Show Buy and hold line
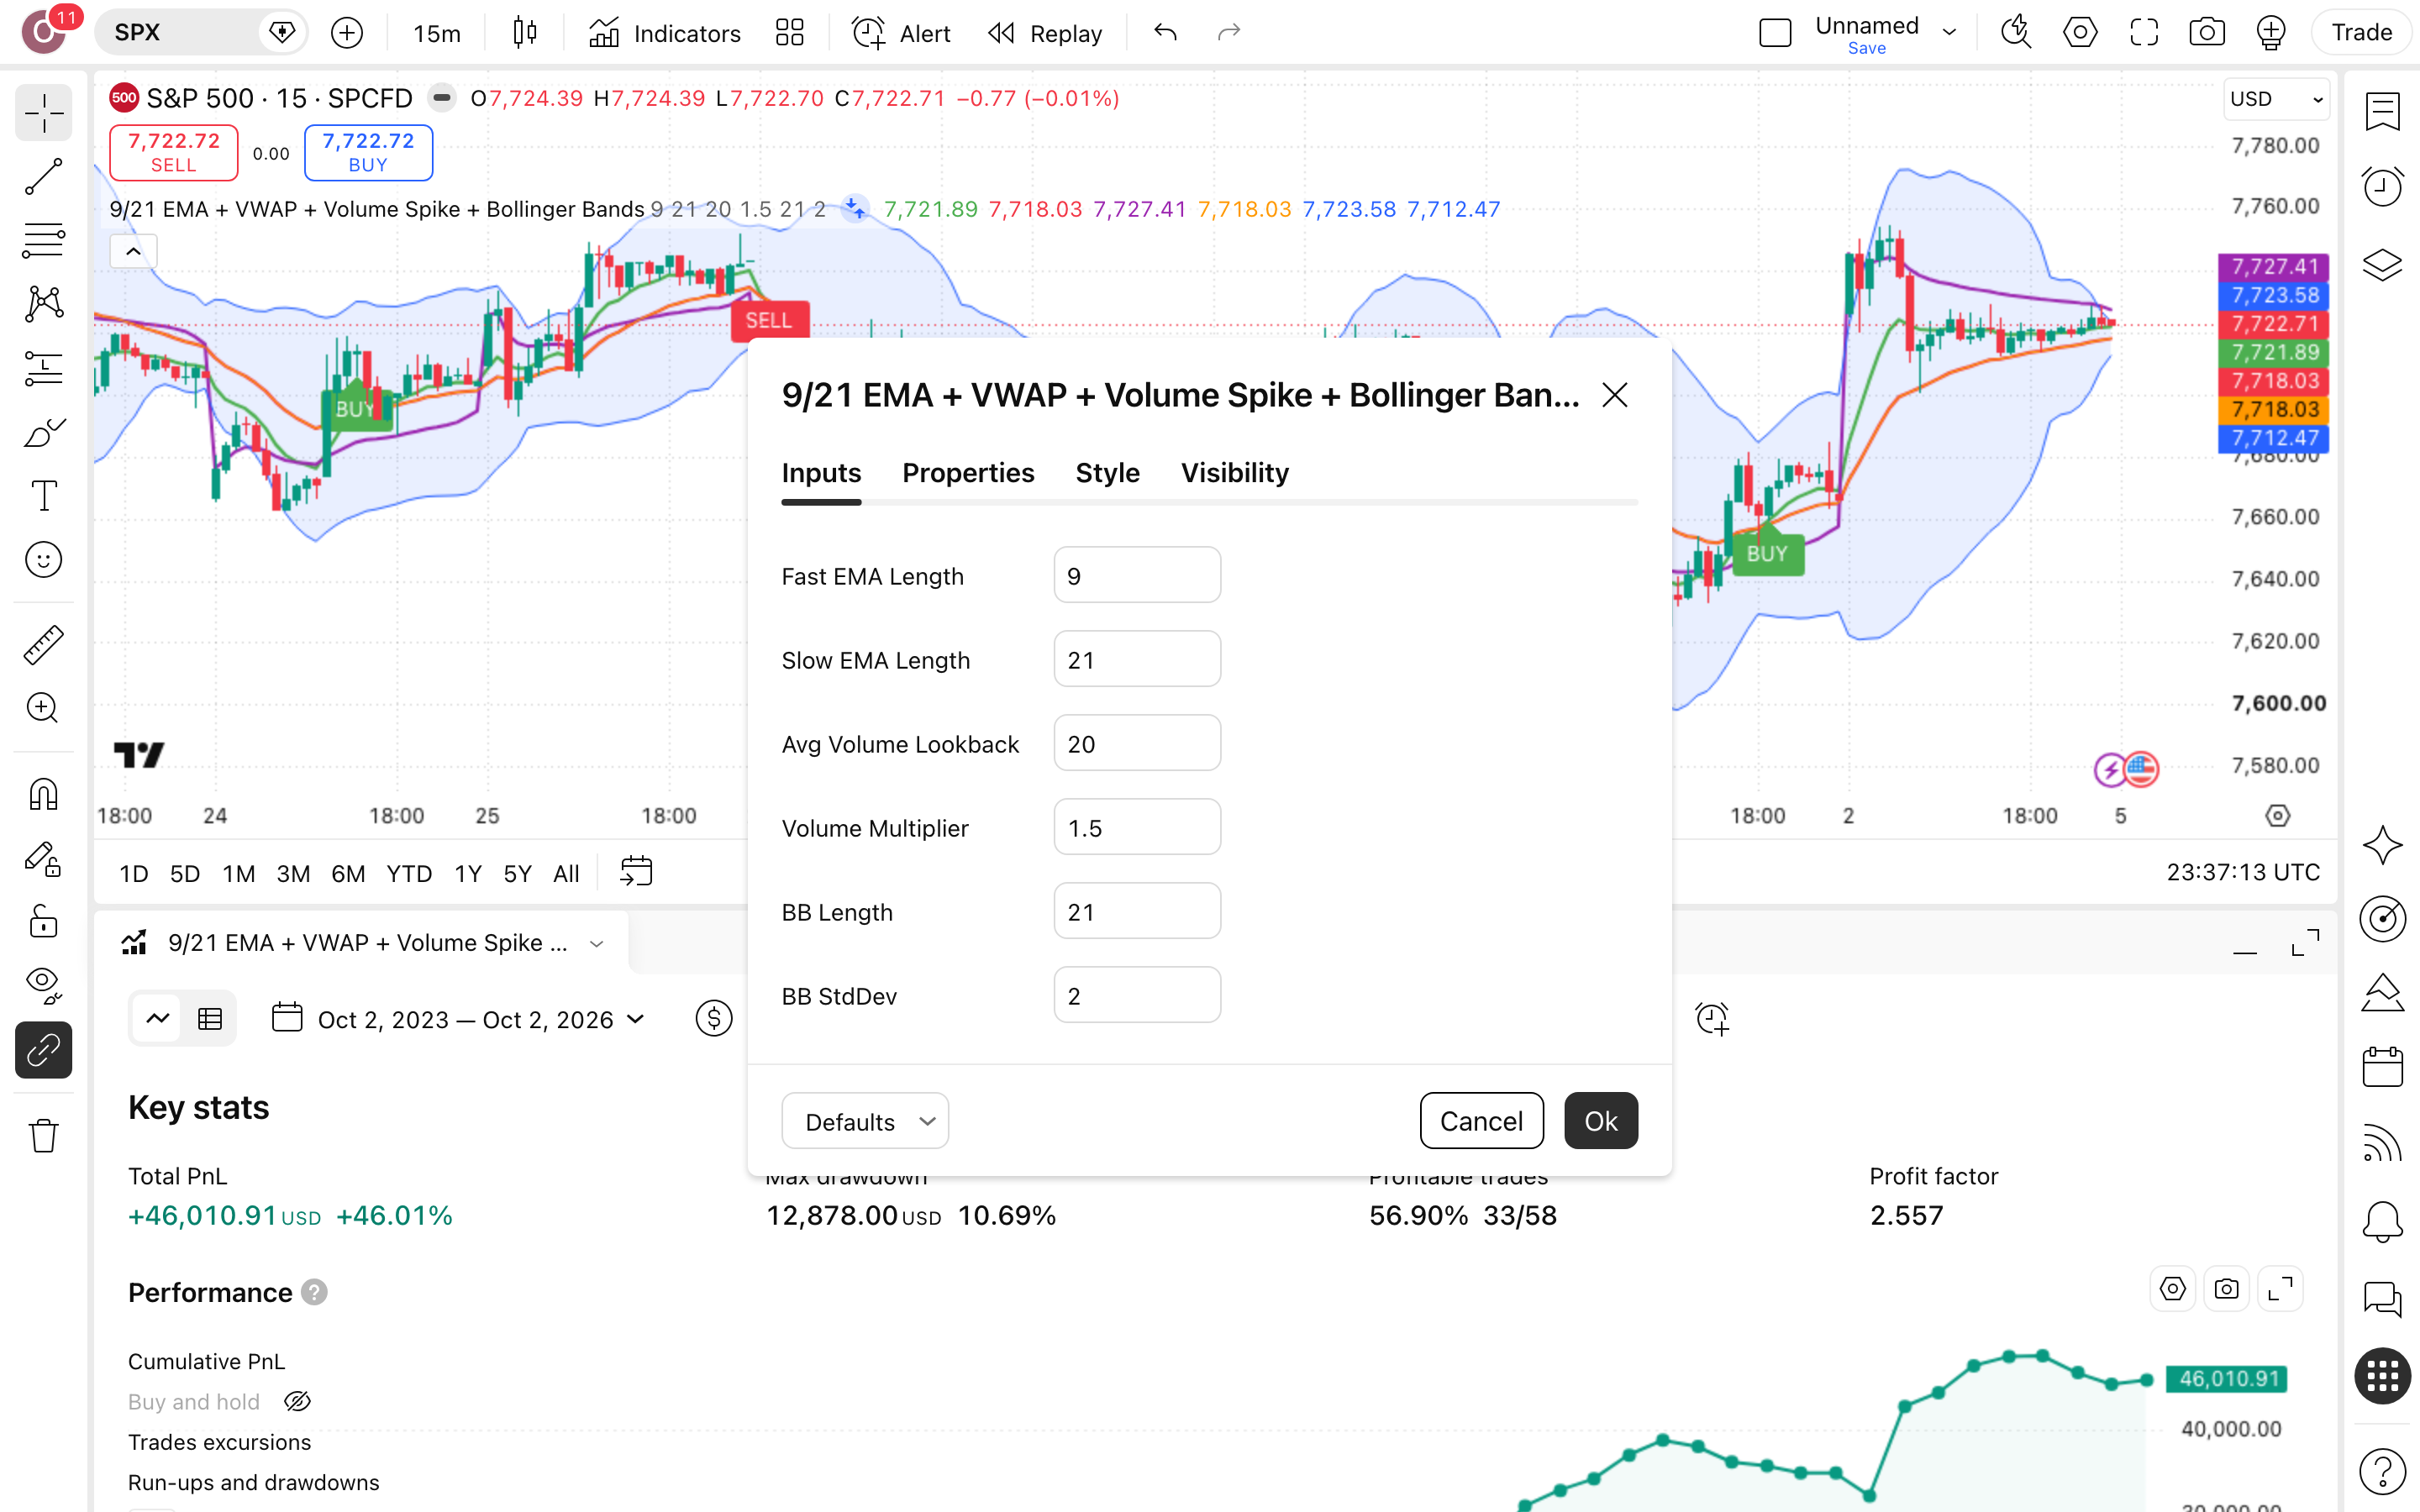Screen dimensions: 2420x1512 [x=297, y=1402]
